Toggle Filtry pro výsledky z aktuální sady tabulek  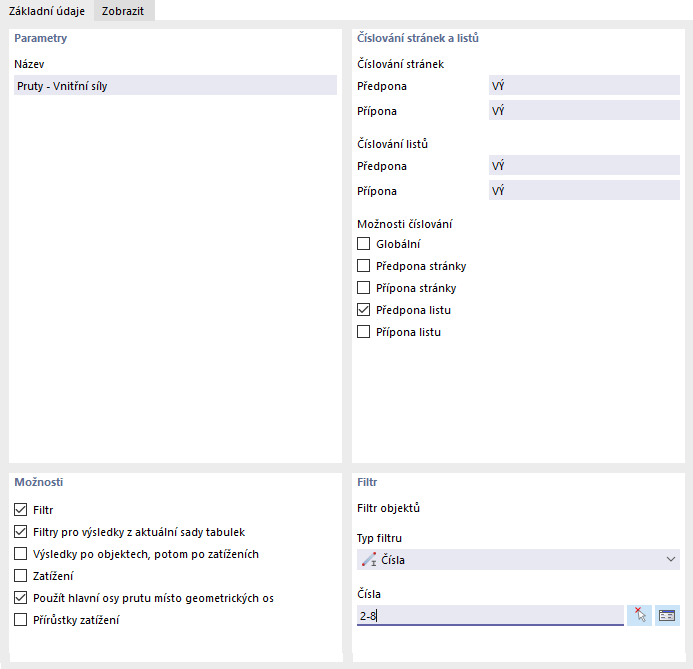pos(21,532)
